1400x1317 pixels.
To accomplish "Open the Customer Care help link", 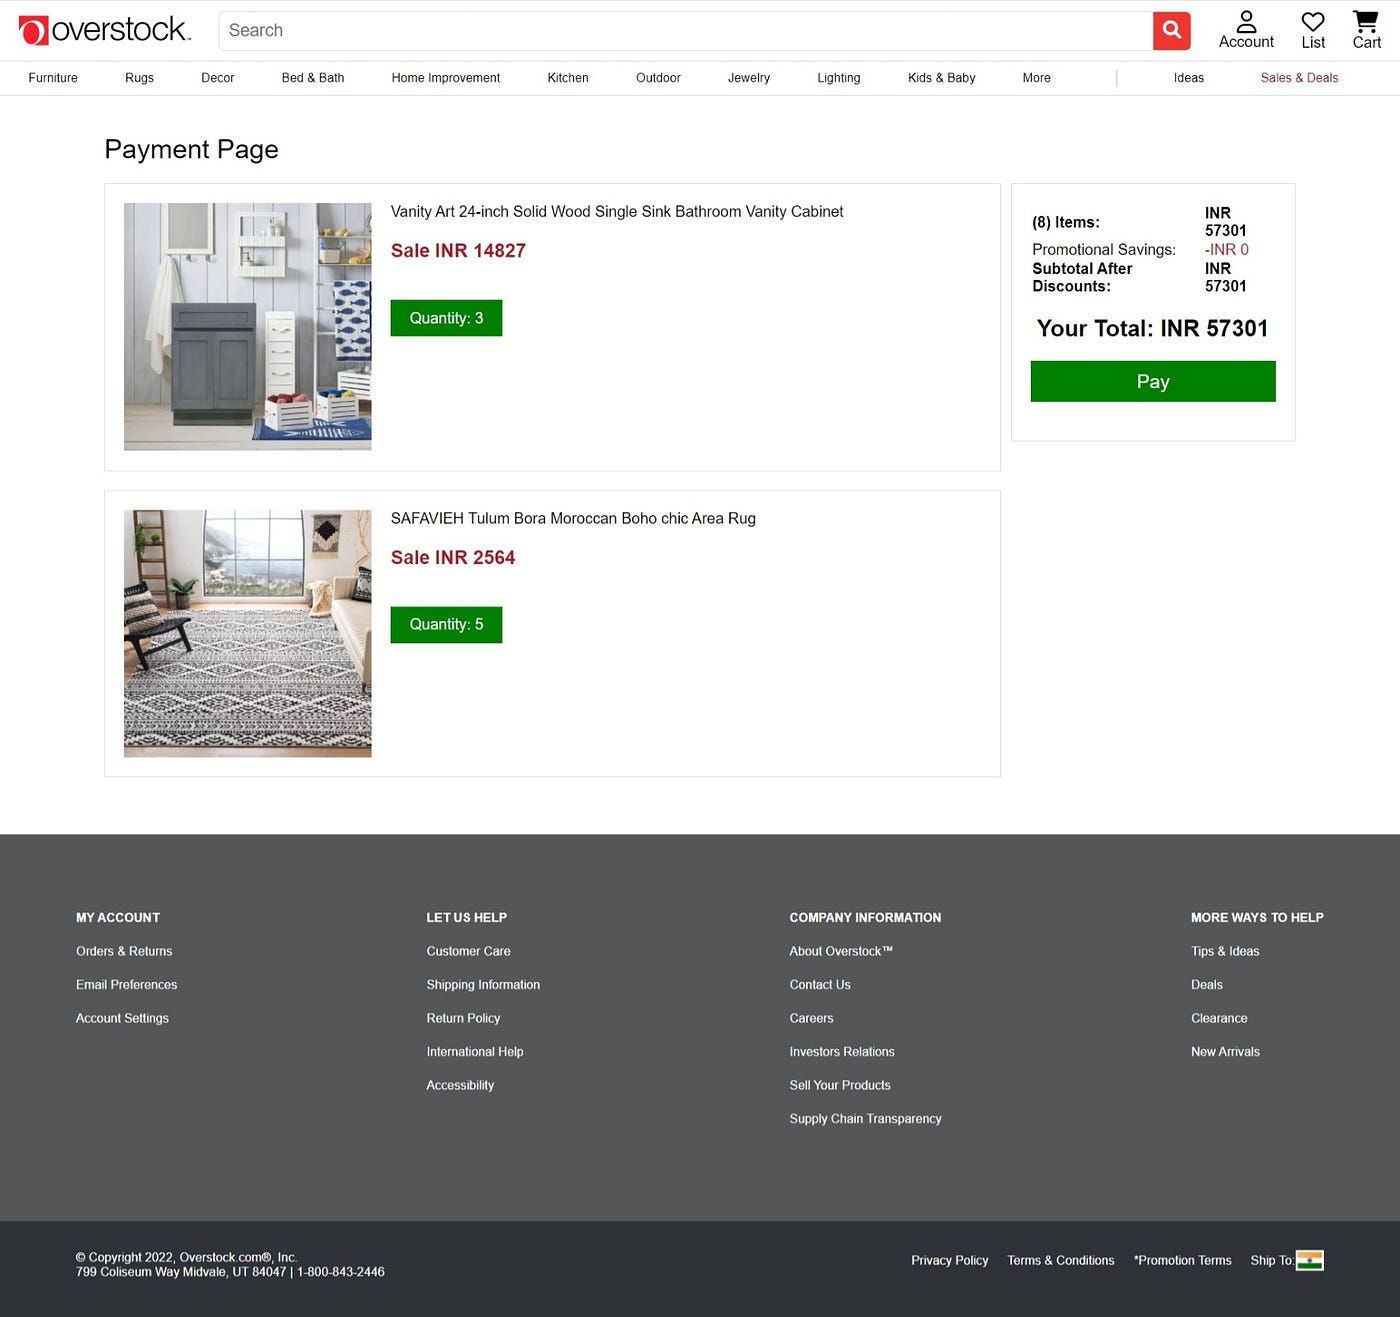I will tap(468, 951).
